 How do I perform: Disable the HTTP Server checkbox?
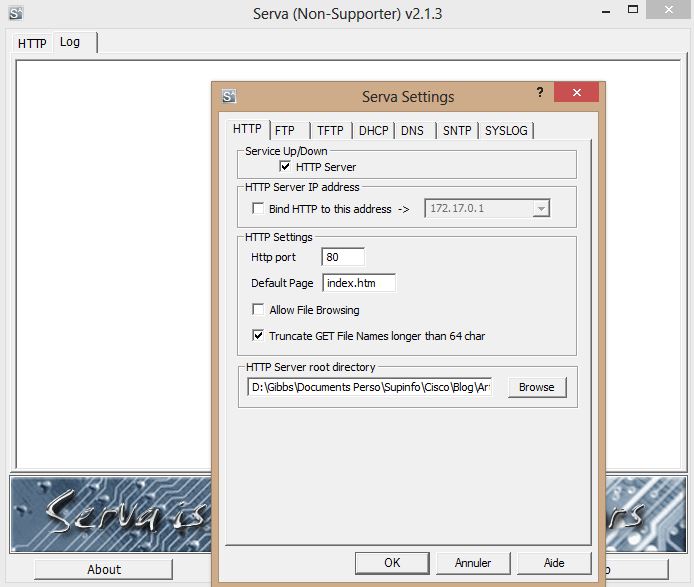click(285, 166)
